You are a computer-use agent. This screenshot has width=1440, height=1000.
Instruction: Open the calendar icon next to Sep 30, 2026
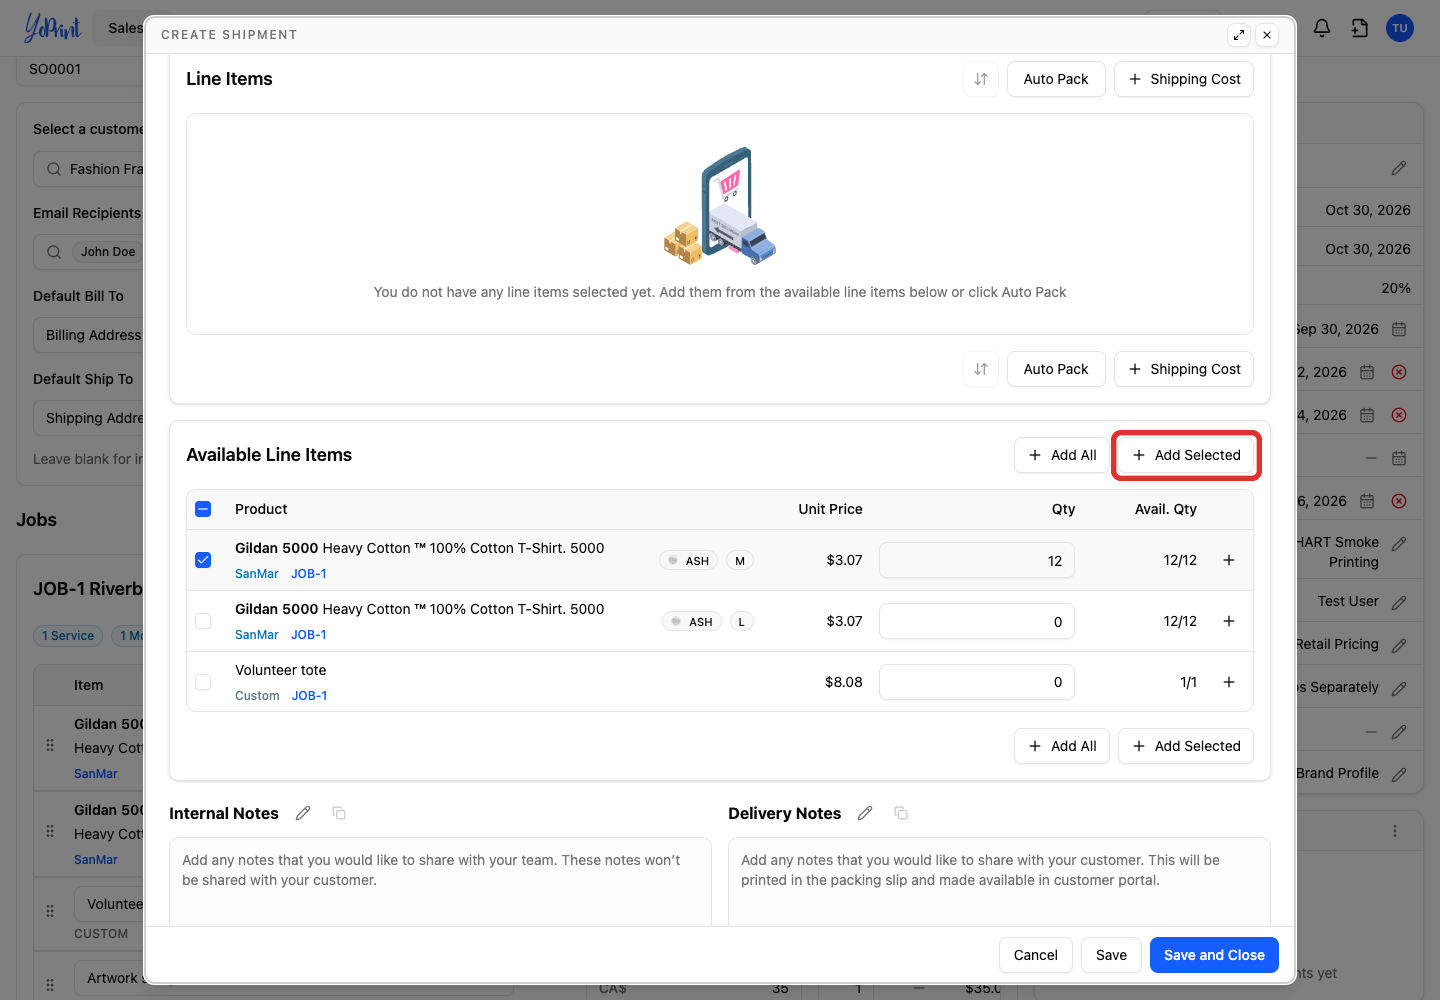pos(1399,329)
